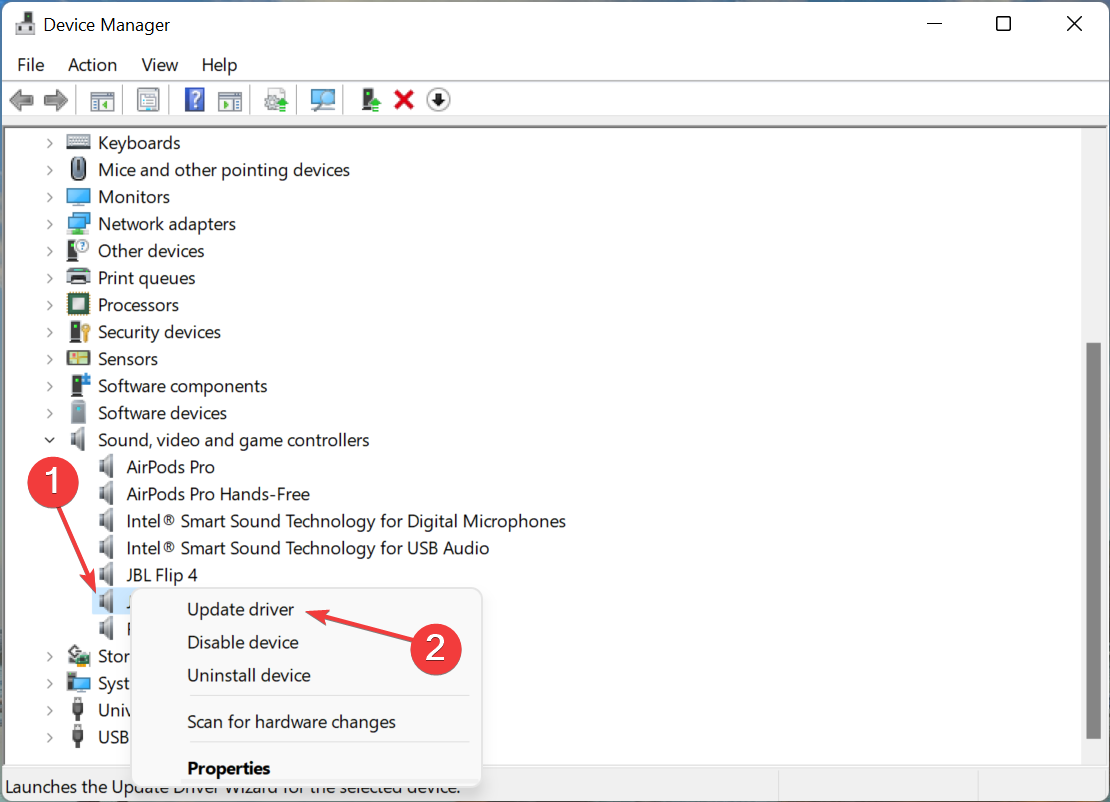Viewport: 1110px width, 802px height.
Task: Choose Scan for hardware changes in context menu
Action: 291,722
